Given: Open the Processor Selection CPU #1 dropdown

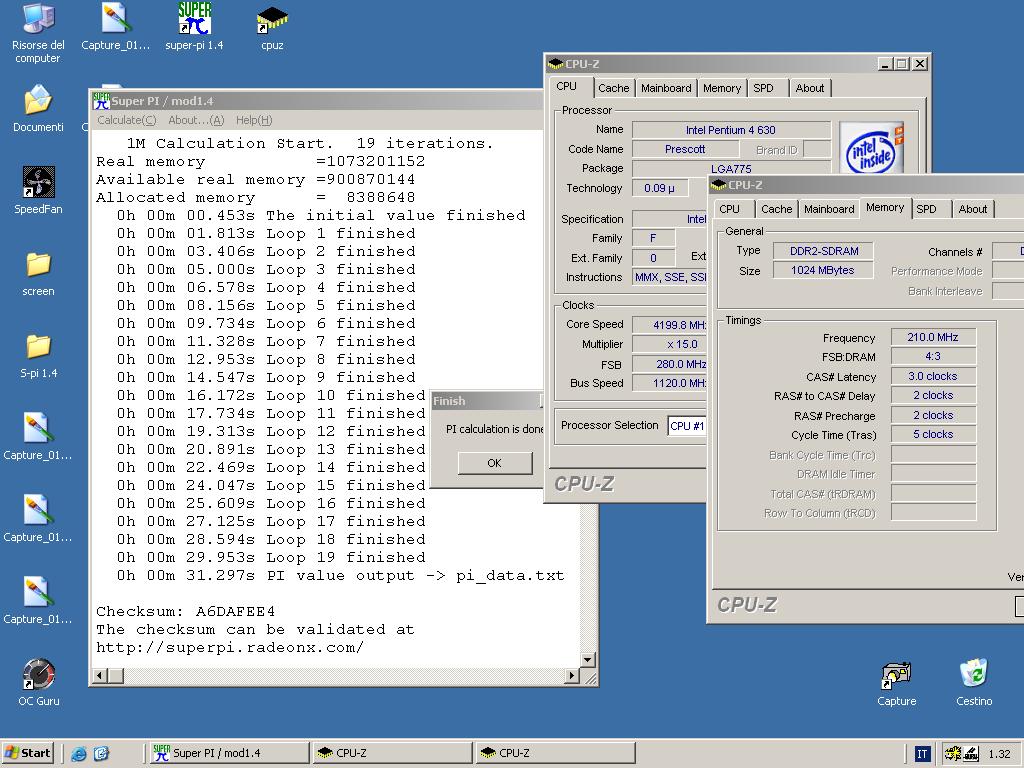Looking at the screenshot, I should (x=686, y=426).
